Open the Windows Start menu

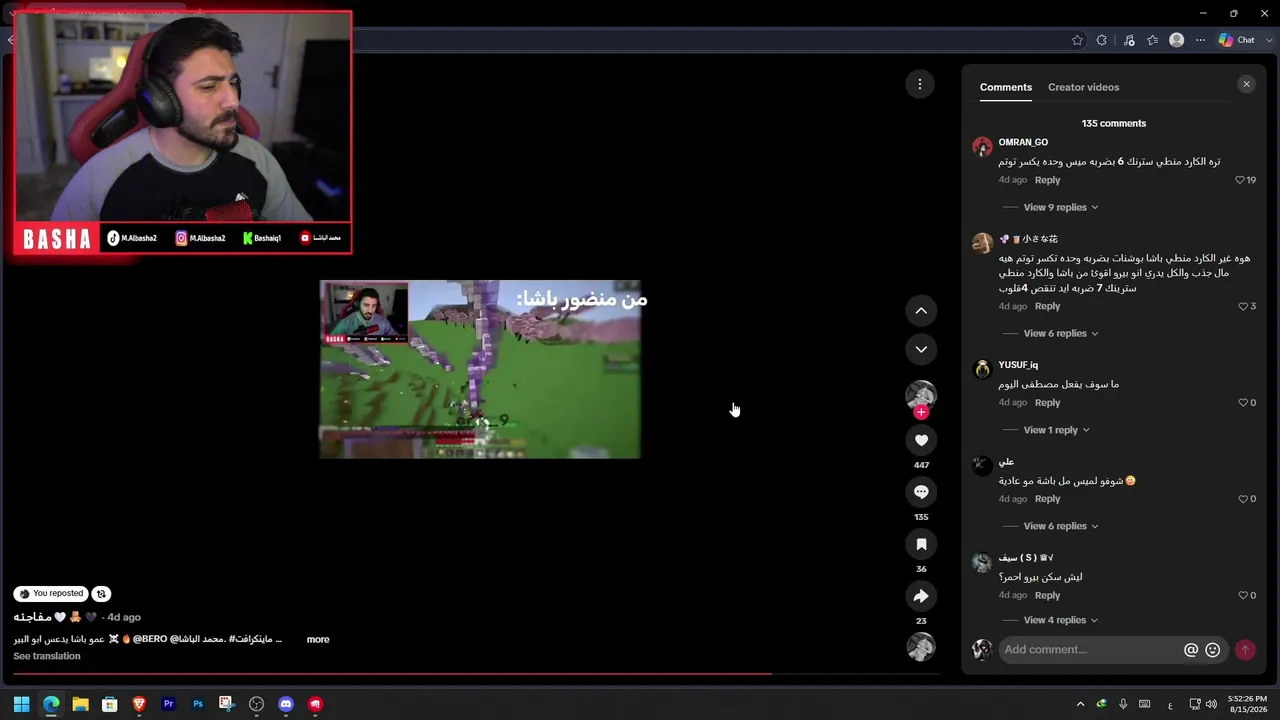21,704
